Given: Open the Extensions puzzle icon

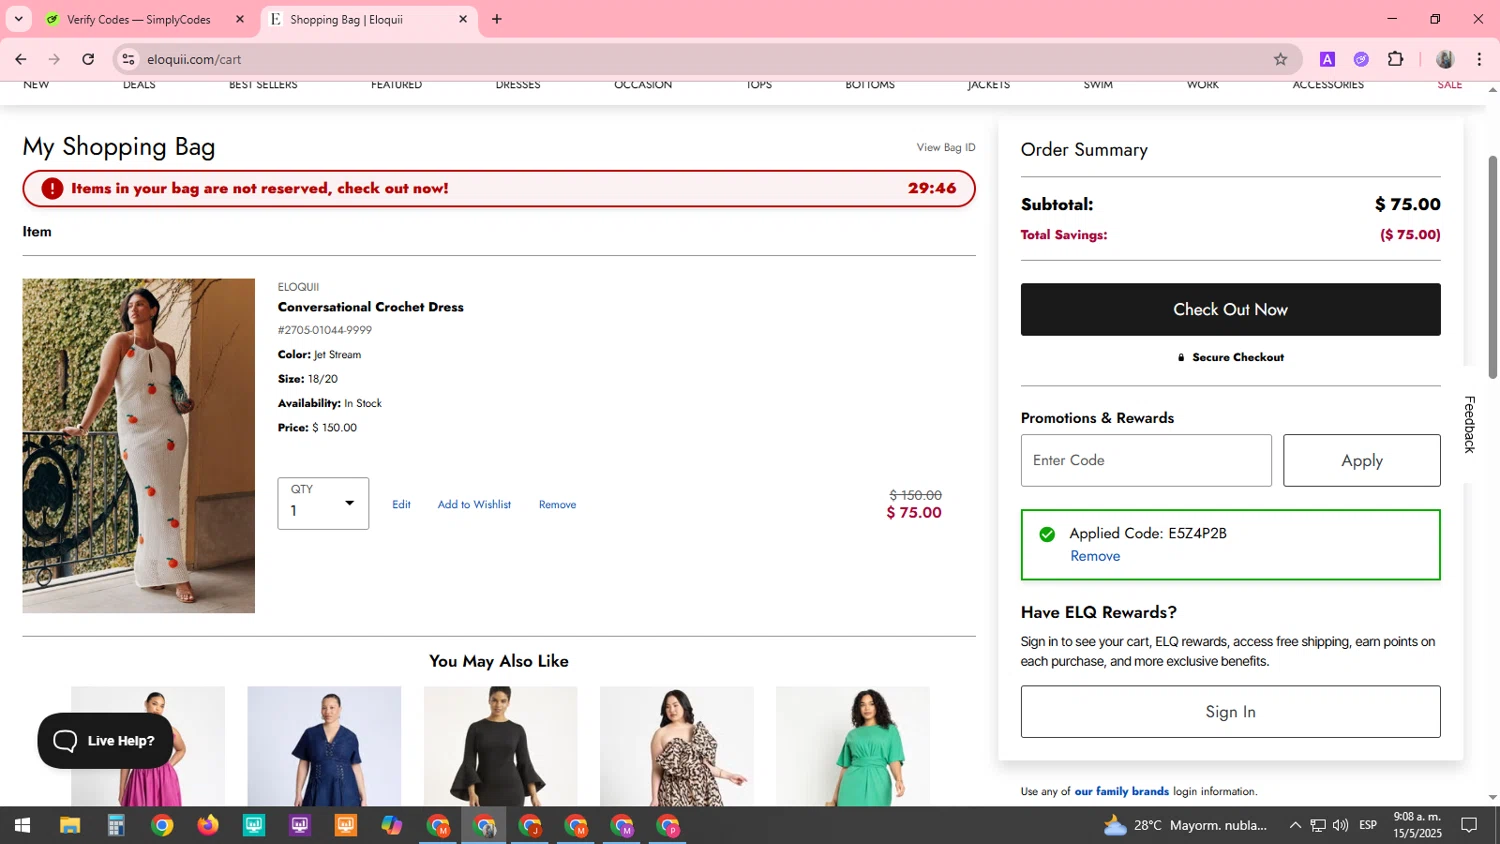Looking at the screenshot, I should (1396, 59).
